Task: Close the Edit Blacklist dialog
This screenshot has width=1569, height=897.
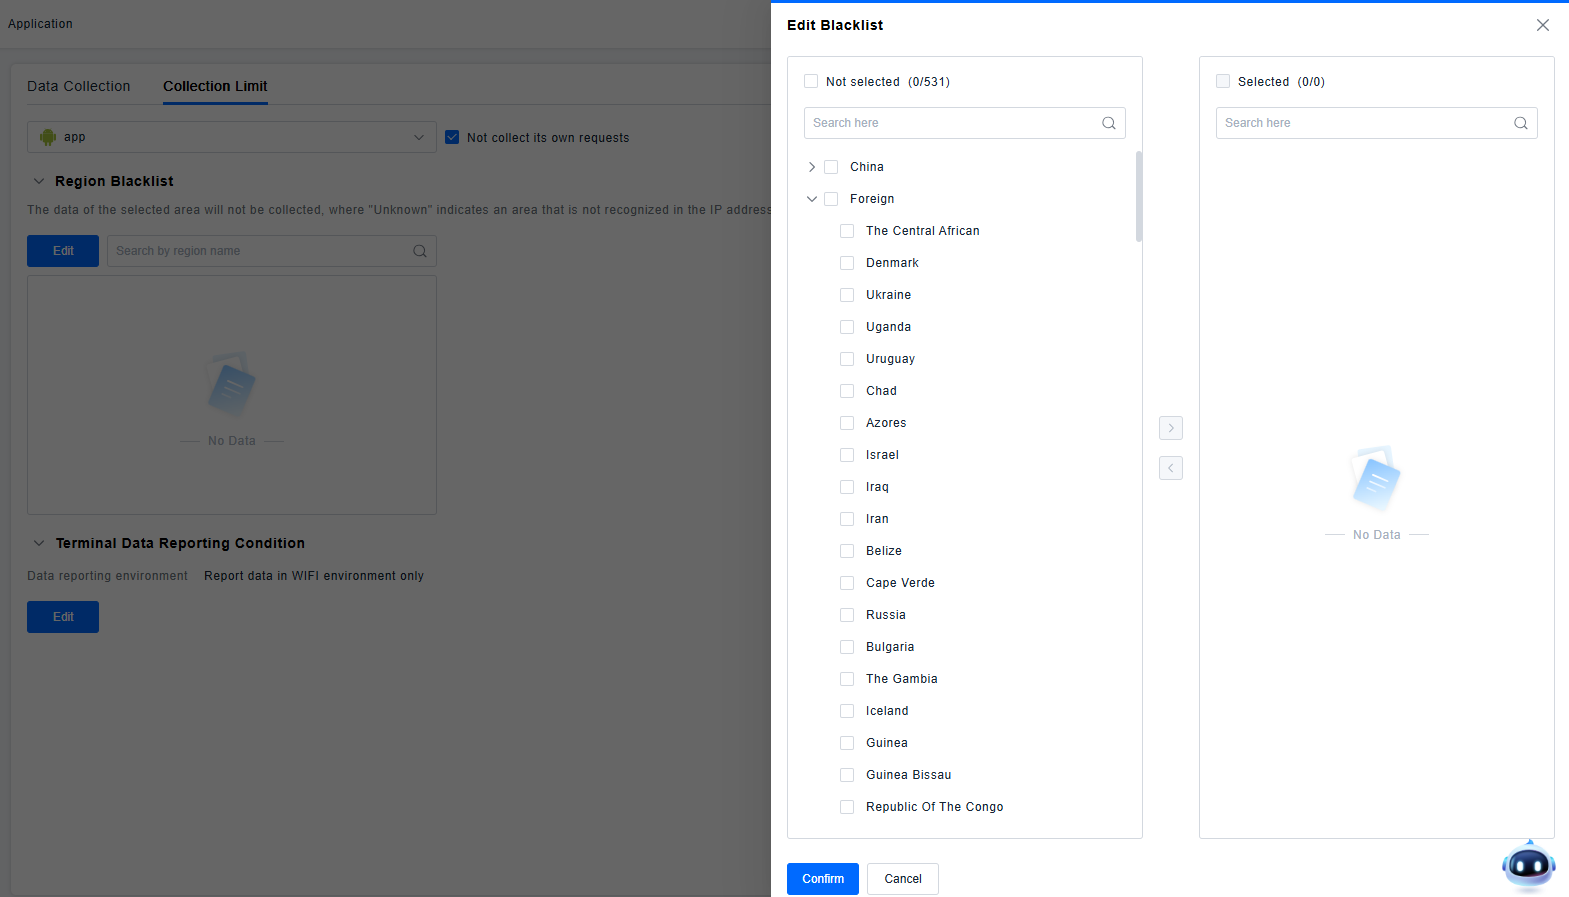Action: coord(1542,25)
